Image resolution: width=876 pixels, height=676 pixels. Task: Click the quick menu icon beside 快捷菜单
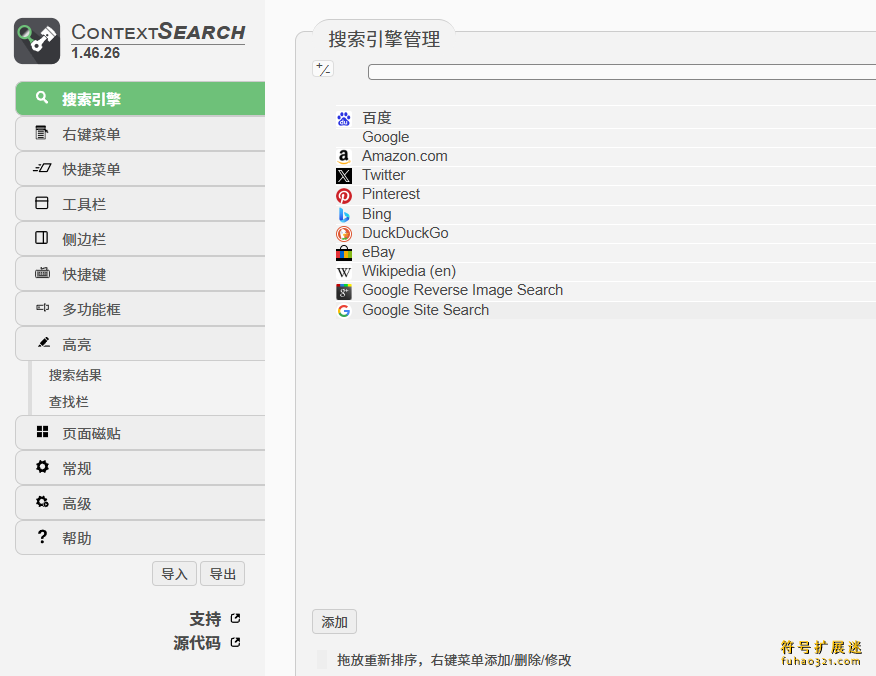42,168
